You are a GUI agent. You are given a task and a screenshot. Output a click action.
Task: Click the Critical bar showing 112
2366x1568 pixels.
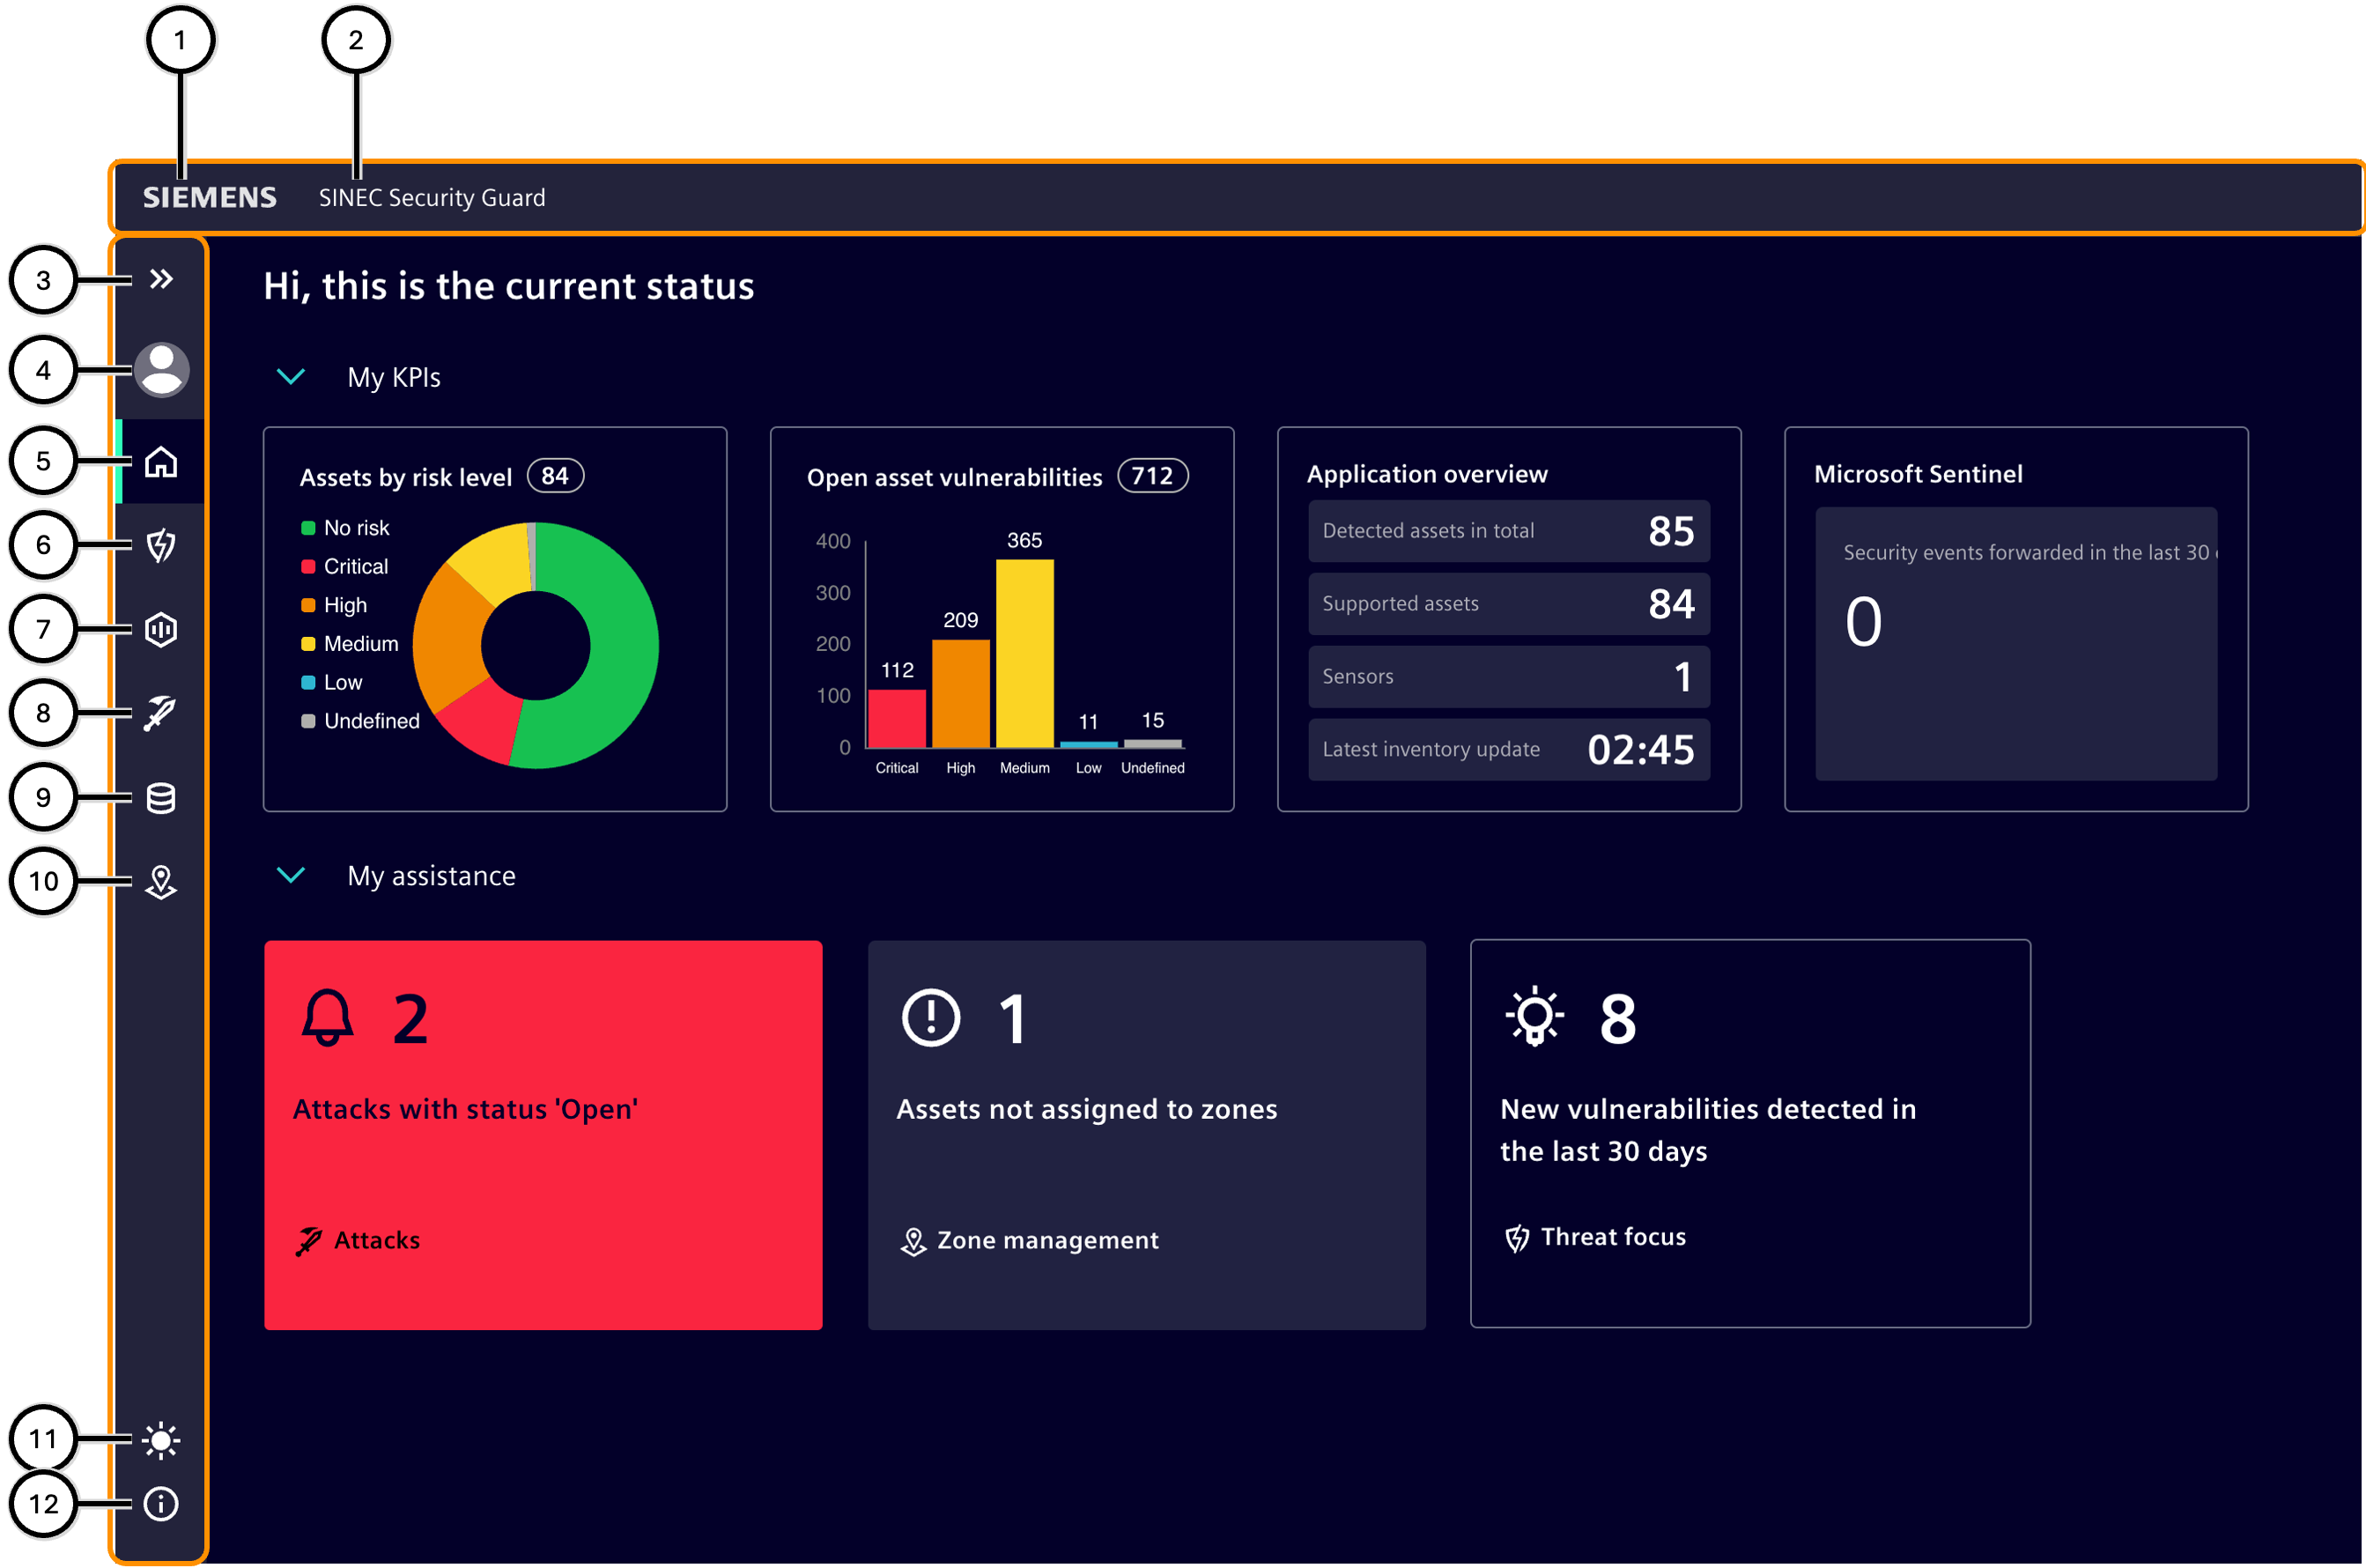tap(897, 719)
